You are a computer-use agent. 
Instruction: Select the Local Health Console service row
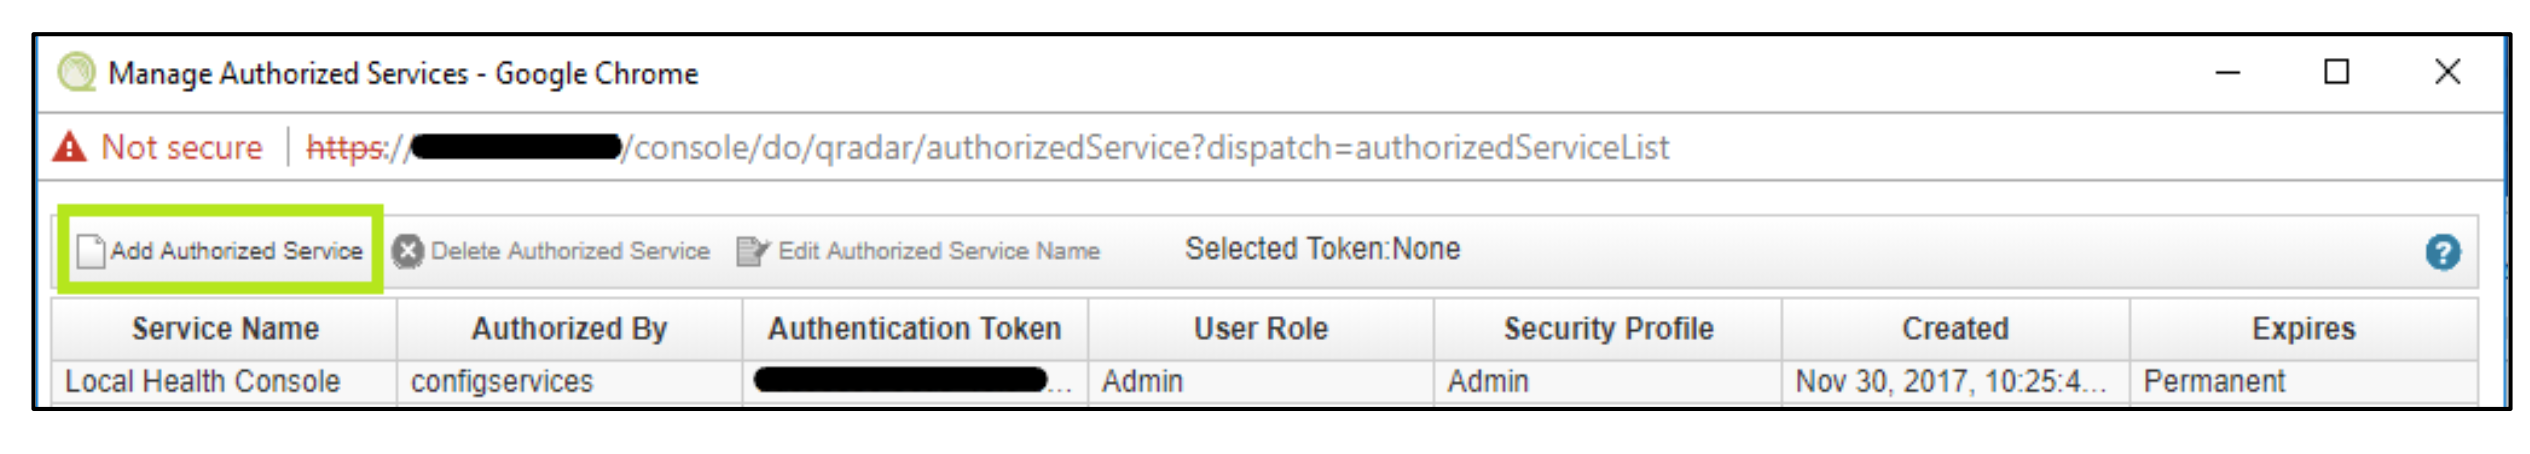[1265, 381]
